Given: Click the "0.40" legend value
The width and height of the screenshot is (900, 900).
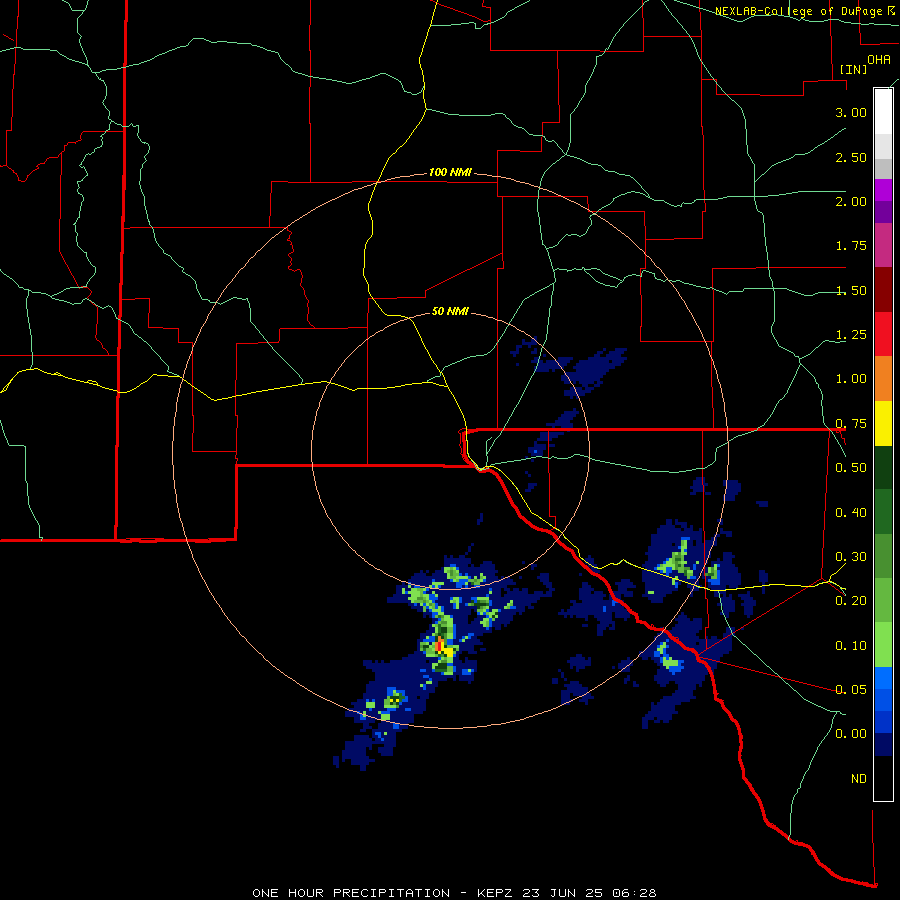Looking at the screenshot, I should click(x=851, y=512).
